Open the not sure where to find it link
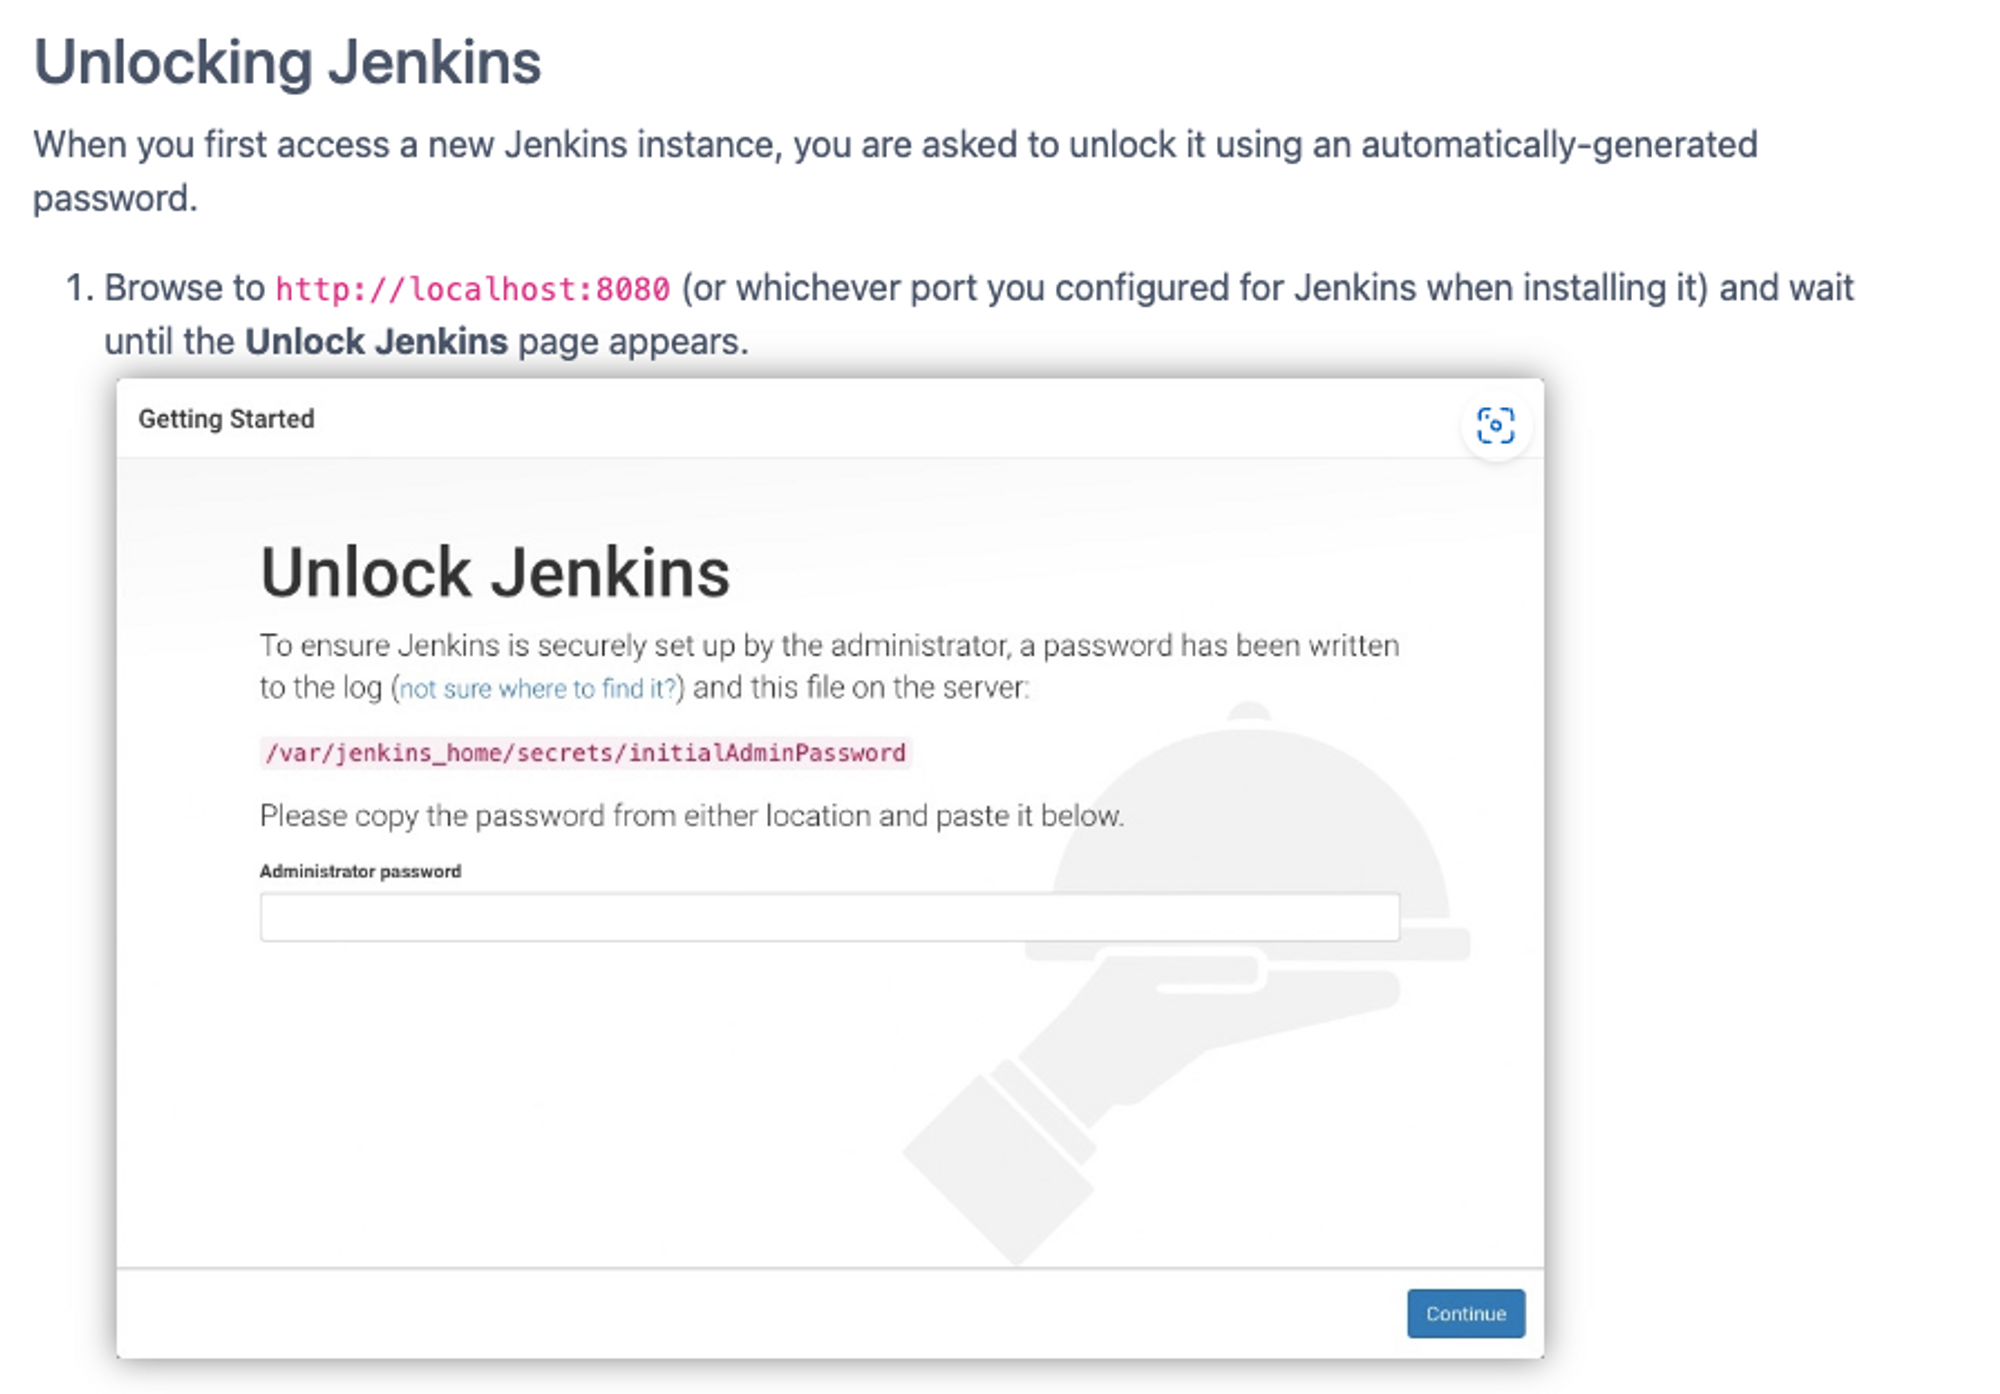The image size is (2000, 1394). [x=537, y=688]
